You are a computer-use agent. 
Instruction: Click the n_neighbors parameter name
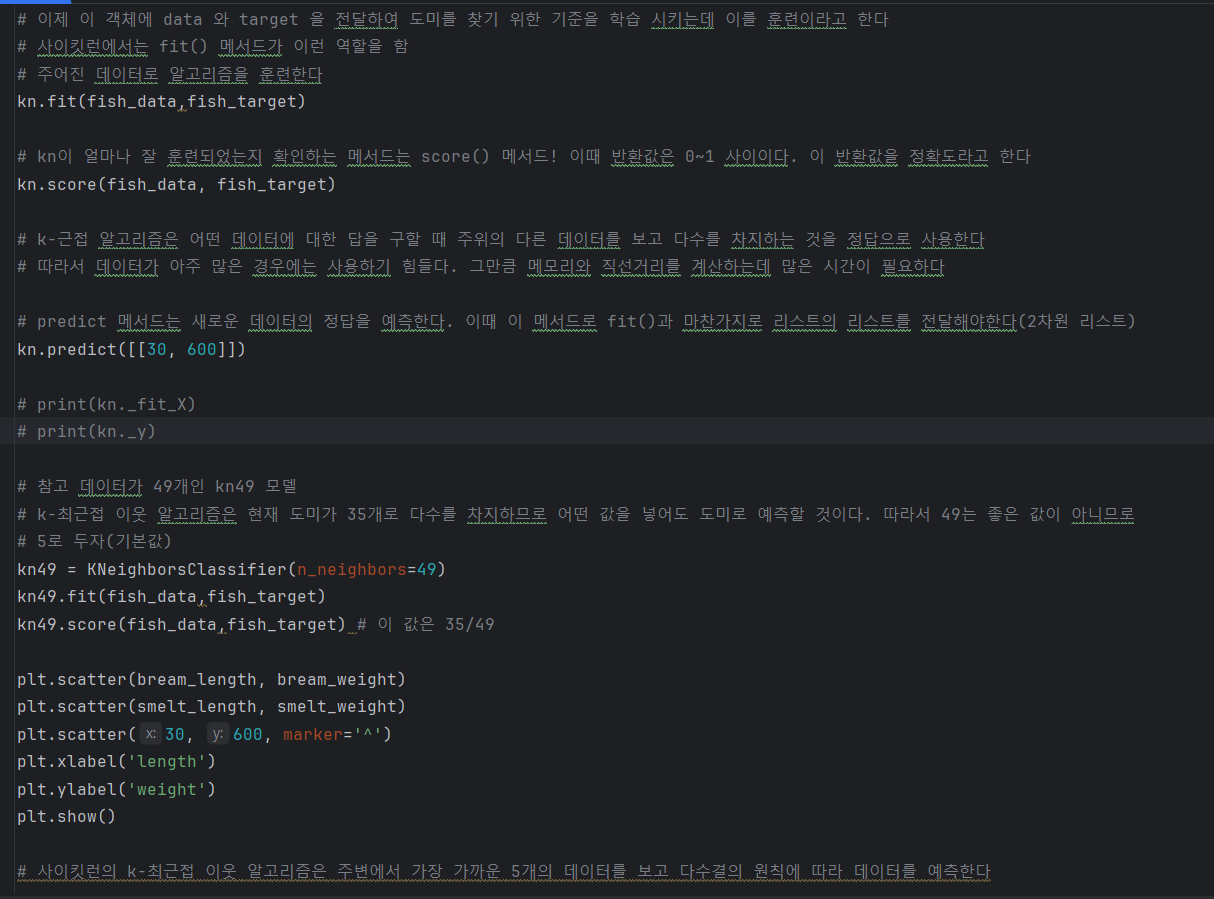pyautogui.click(x=351, y=569)
